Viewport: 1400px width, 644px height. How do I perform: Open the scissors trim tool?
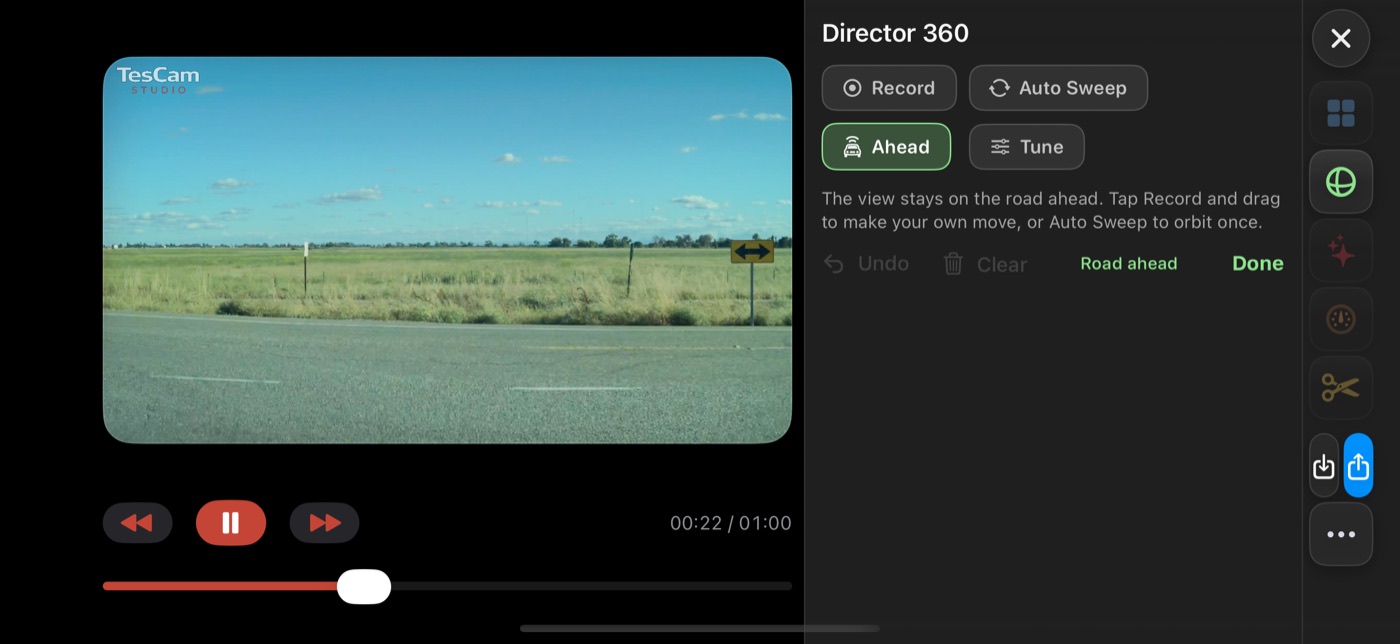click(1341, 388)
